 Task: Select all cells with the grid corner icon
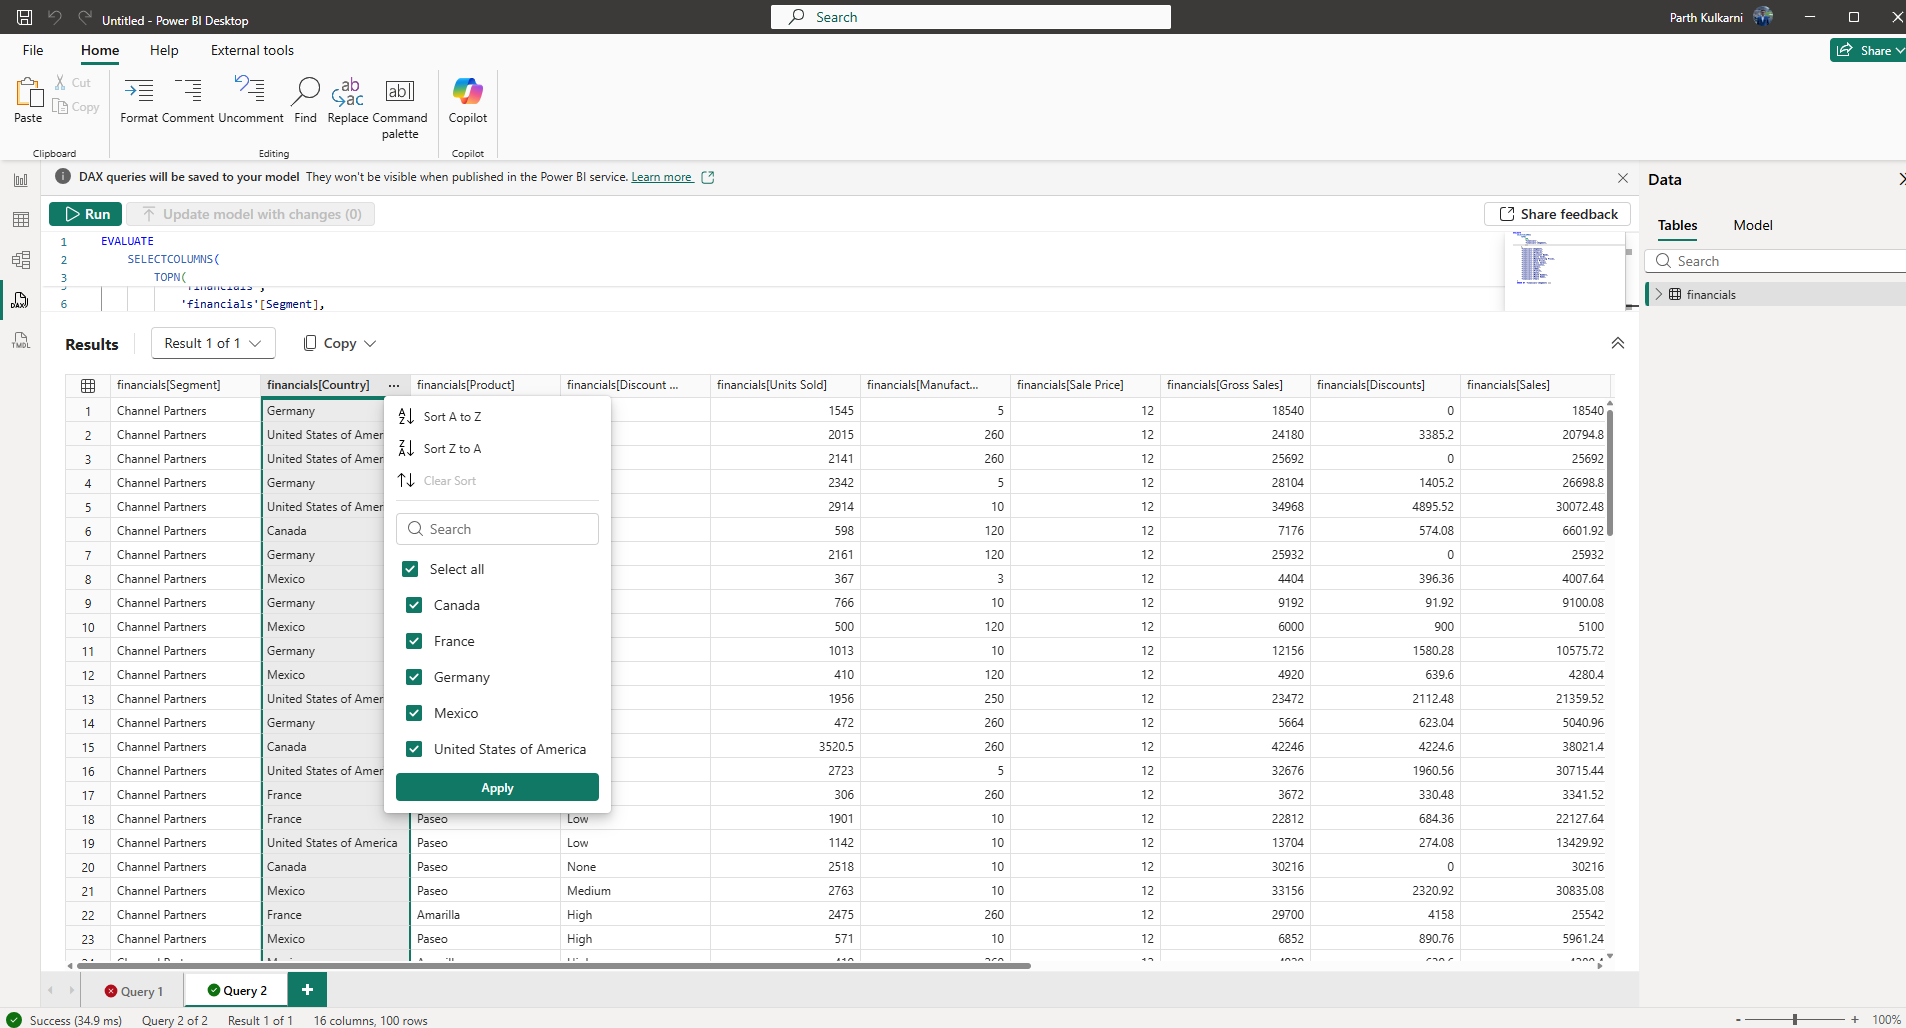click(x=88, y=386)
